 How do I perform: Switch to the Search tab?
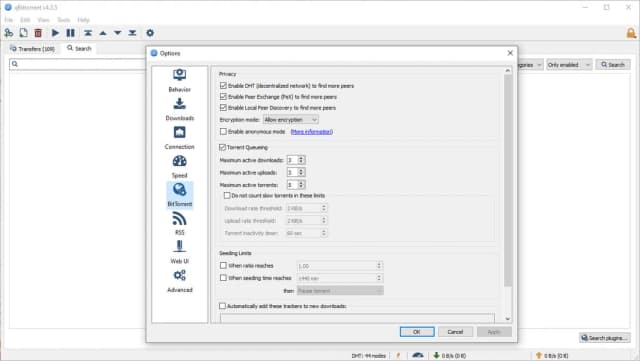pos(79,48)
